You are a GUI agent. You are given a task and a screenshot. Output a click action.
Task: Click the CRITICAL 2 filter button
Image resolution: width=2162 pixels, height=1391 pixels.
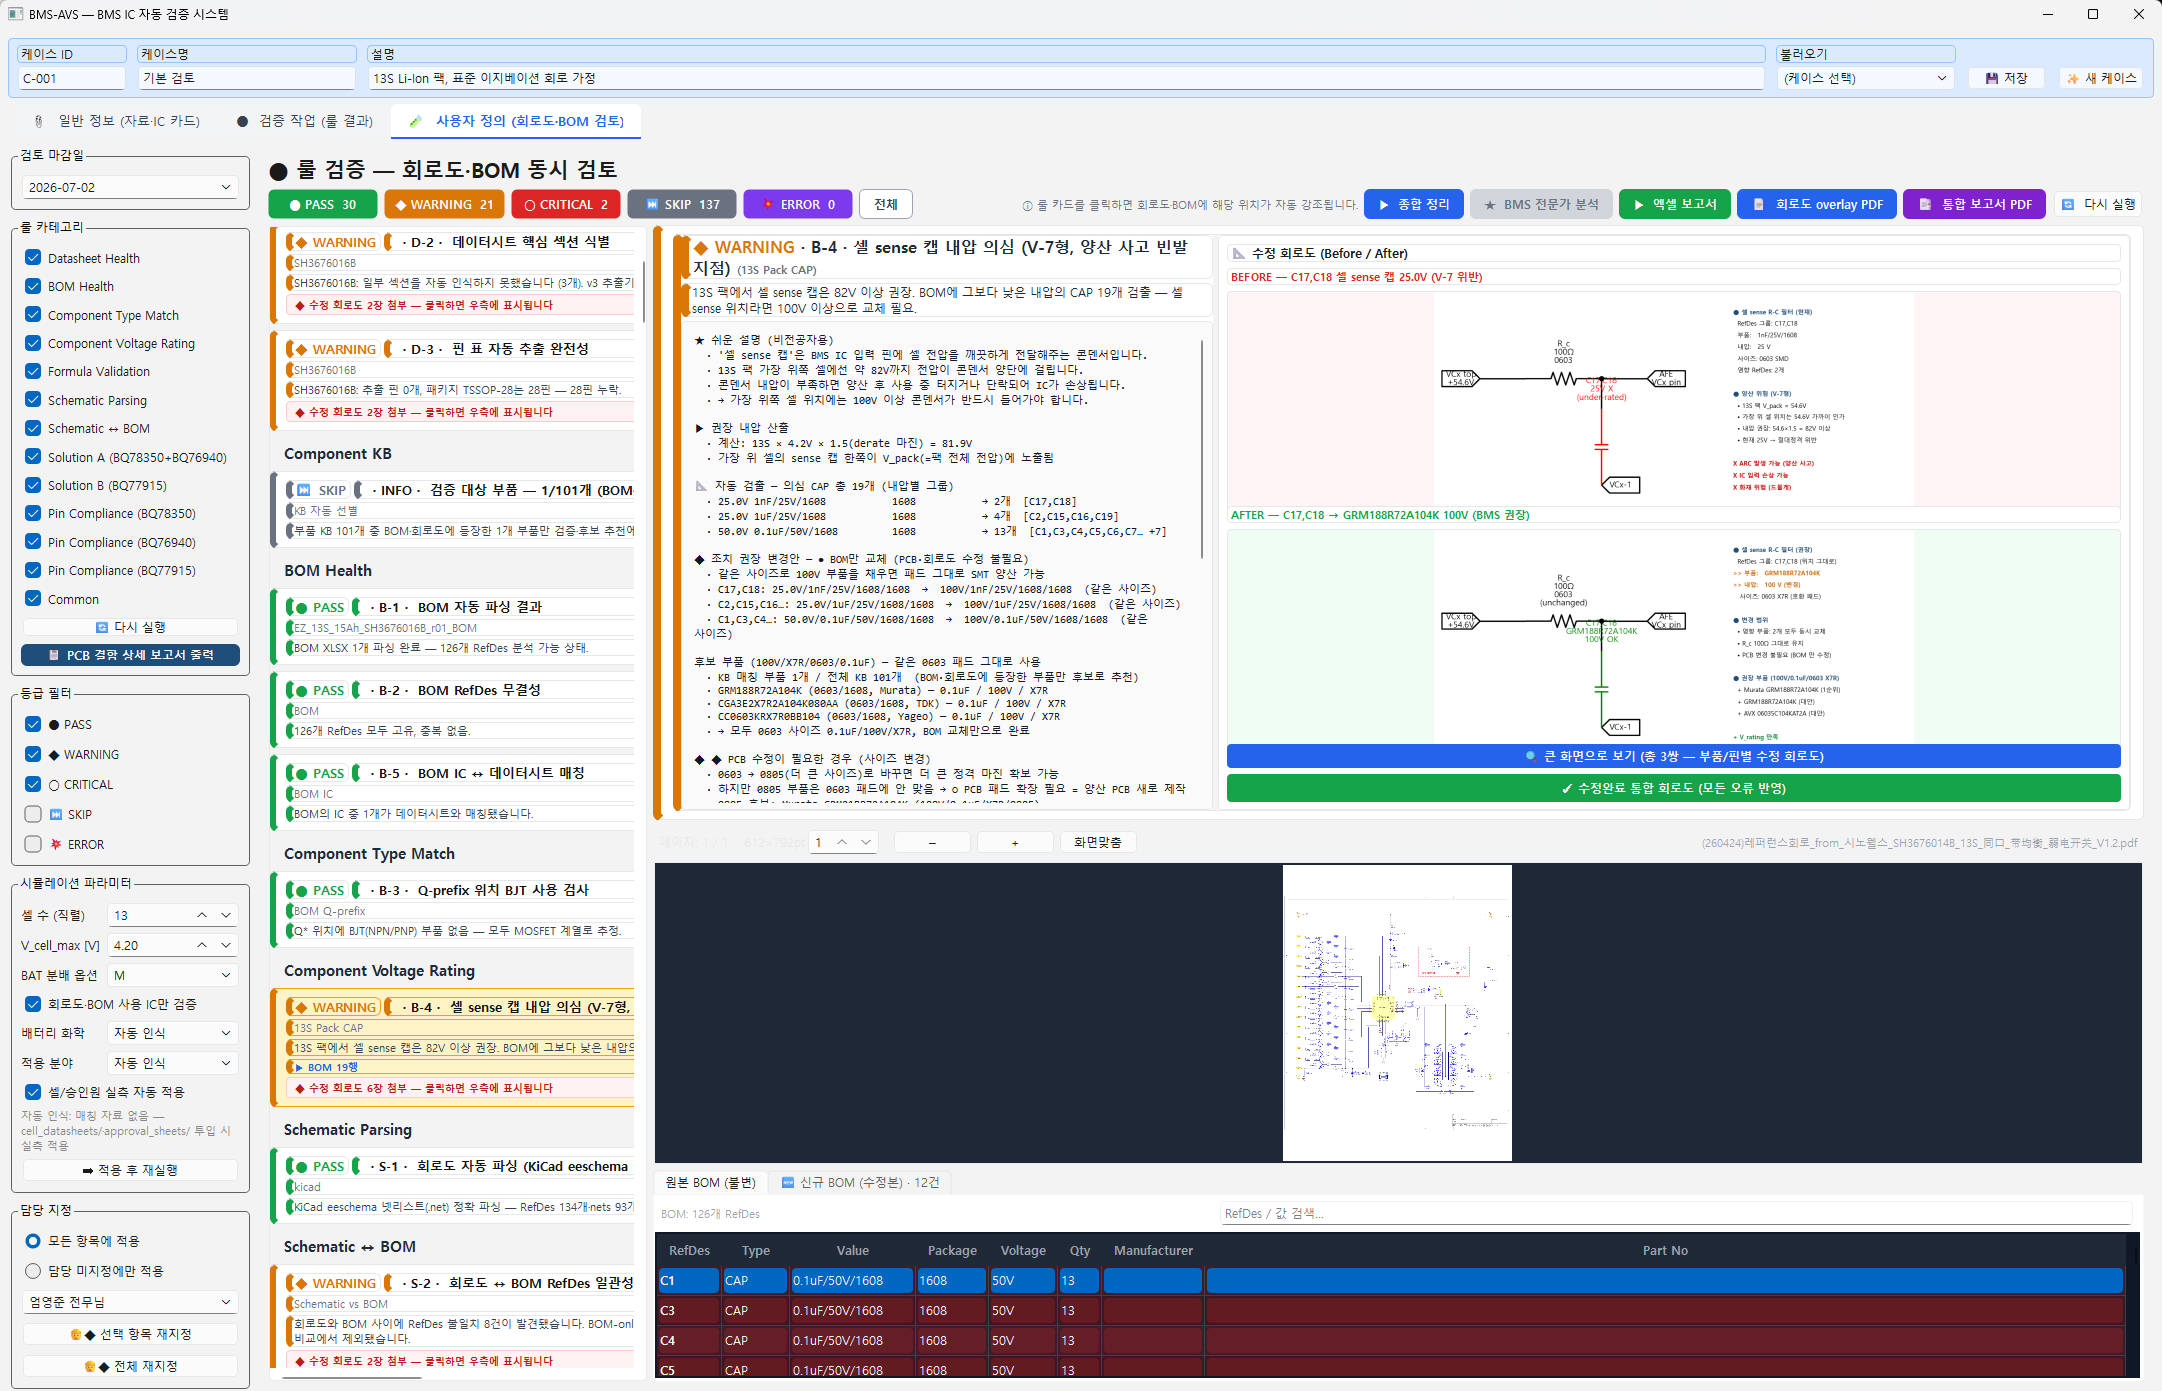pos(566,204)
